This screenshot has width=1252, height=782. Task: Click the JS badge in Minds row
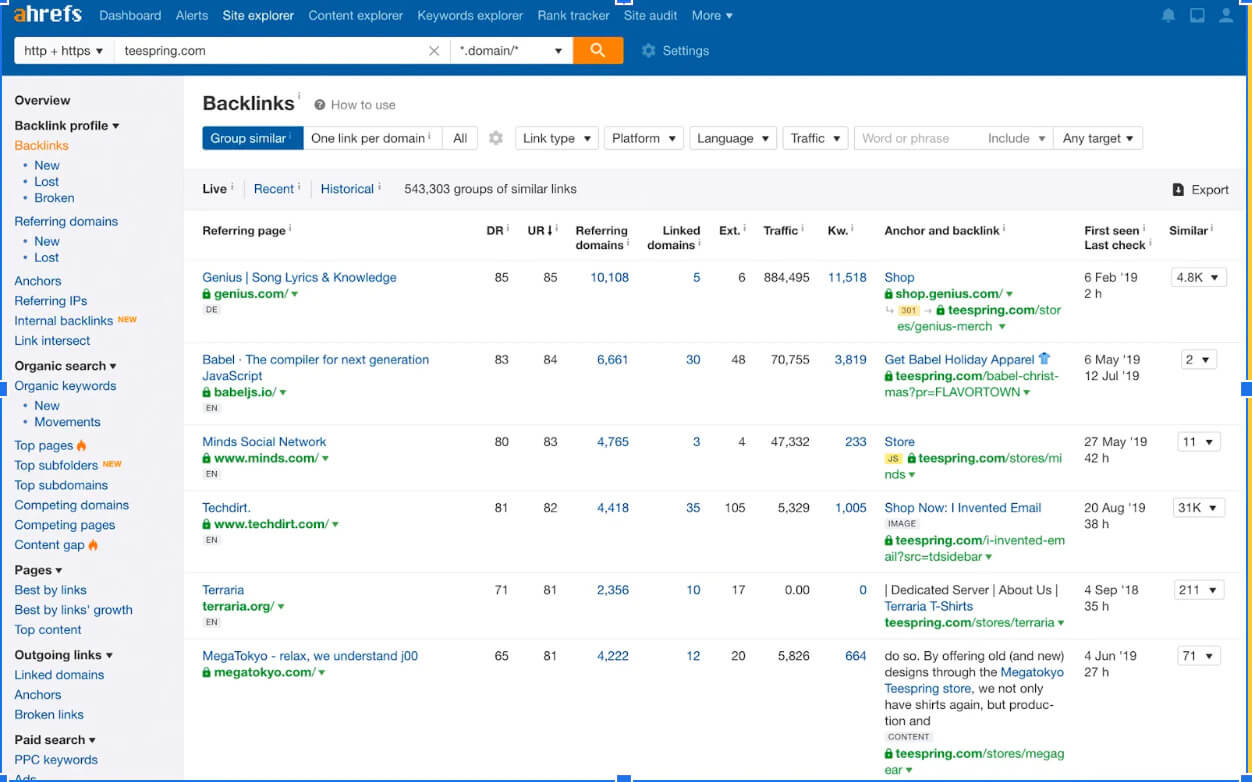coord(894,459)
